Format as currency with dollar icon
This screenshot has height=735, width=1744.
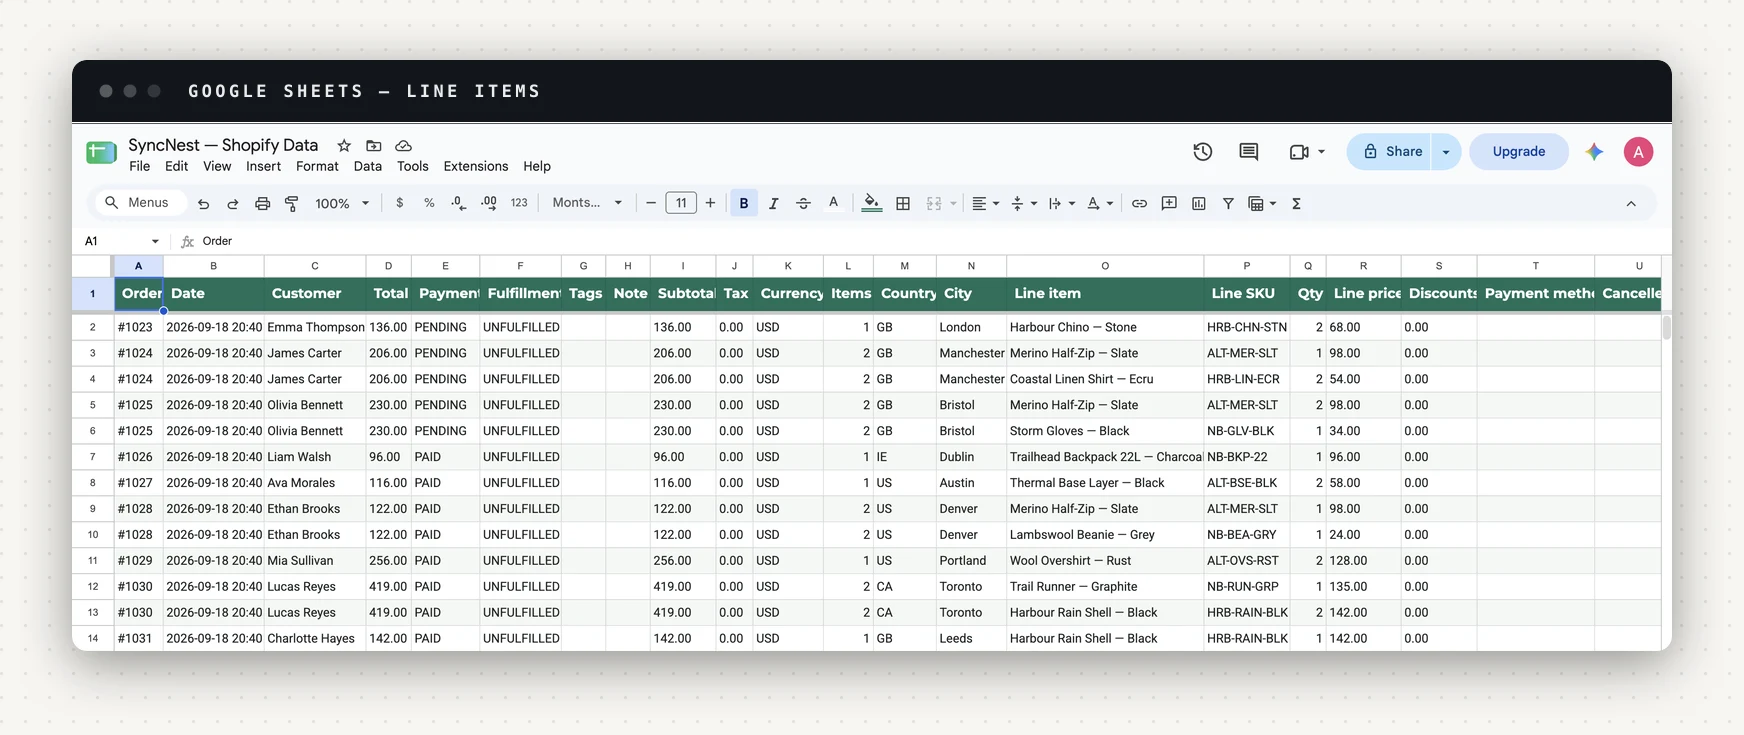400,203
